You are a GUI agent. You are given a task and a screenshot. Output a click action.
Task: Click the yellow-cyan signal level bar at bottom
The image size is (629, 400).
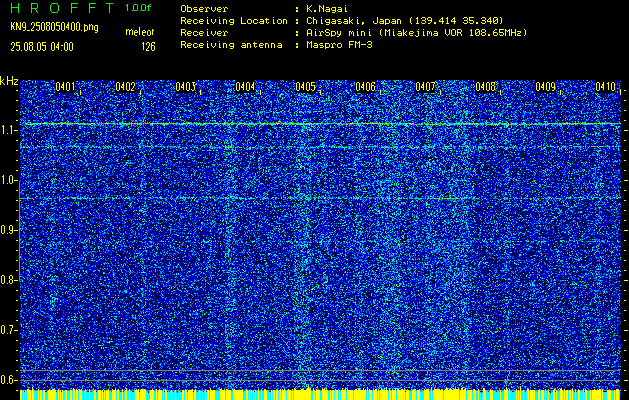tap(320, 394)
